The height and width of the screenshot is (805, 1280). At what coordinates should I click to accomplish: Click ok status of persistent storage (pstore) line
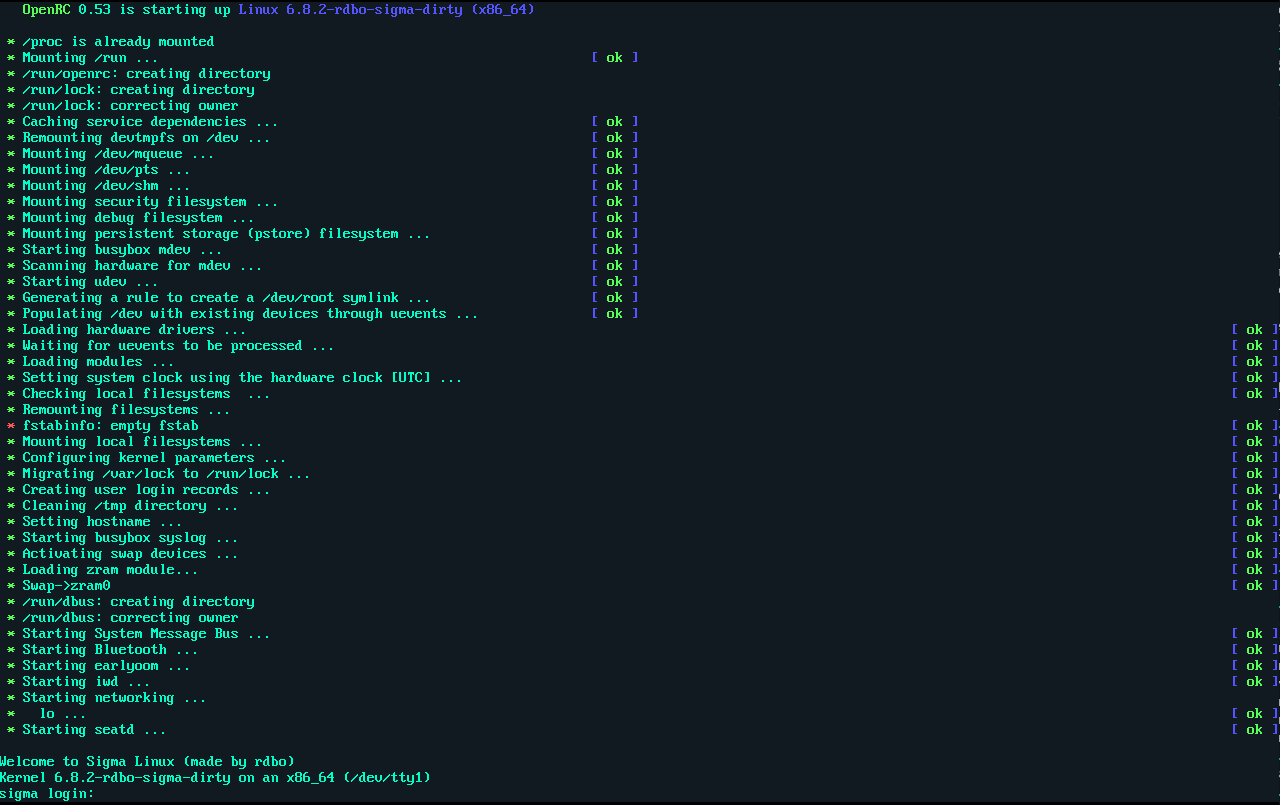[614, 234]
